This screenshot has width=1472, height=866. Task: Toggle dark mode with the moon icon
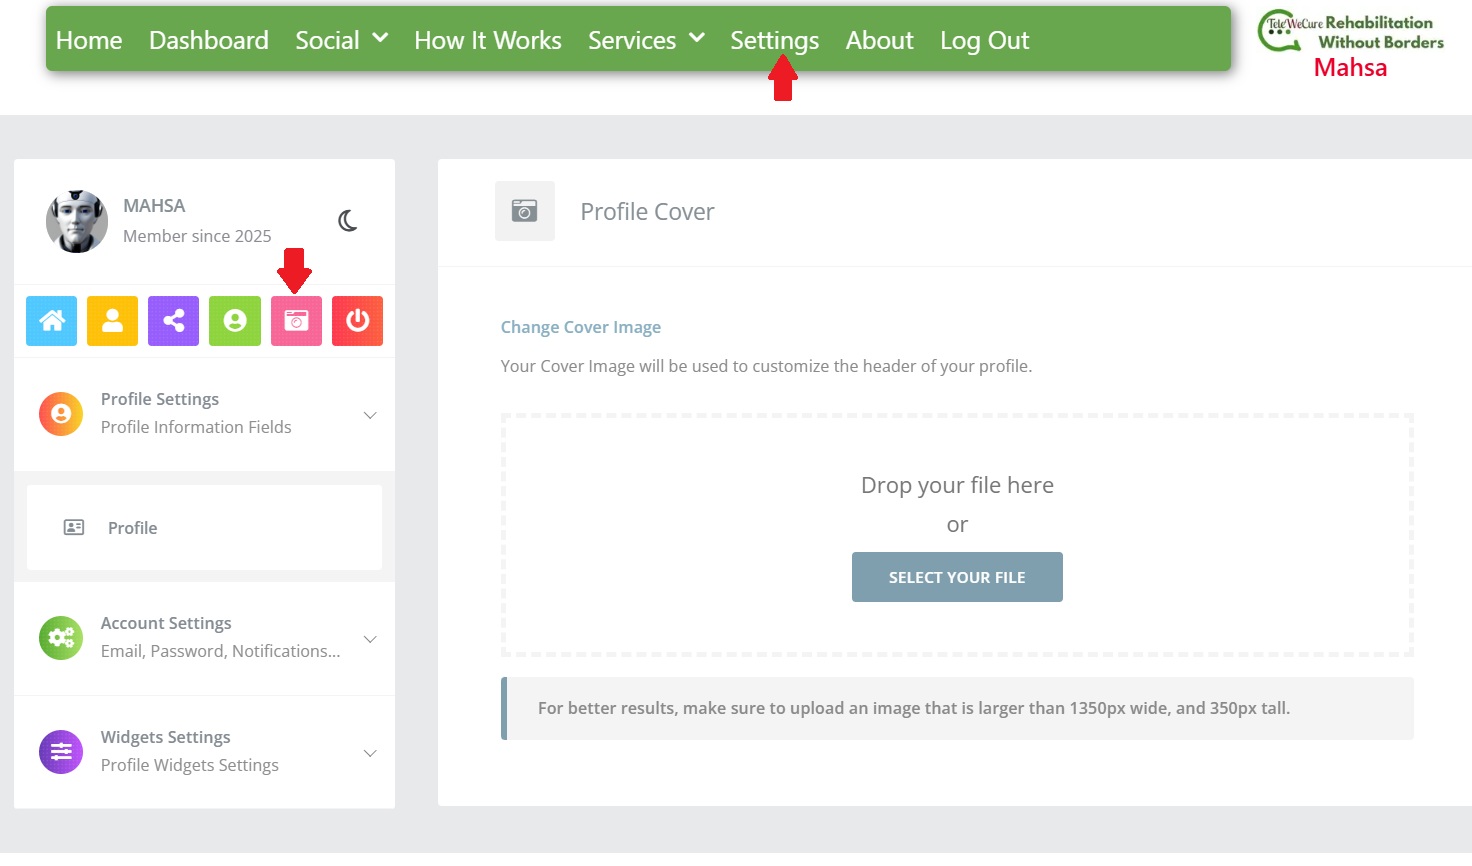click(x=348, y=221)
